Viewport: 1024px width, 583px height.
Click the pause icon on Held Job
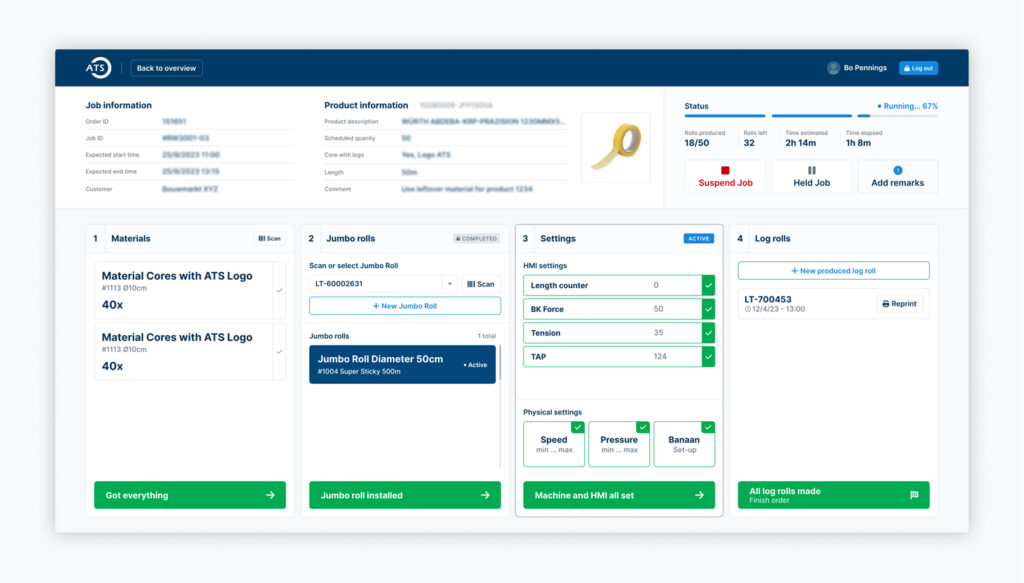(811, 170)
